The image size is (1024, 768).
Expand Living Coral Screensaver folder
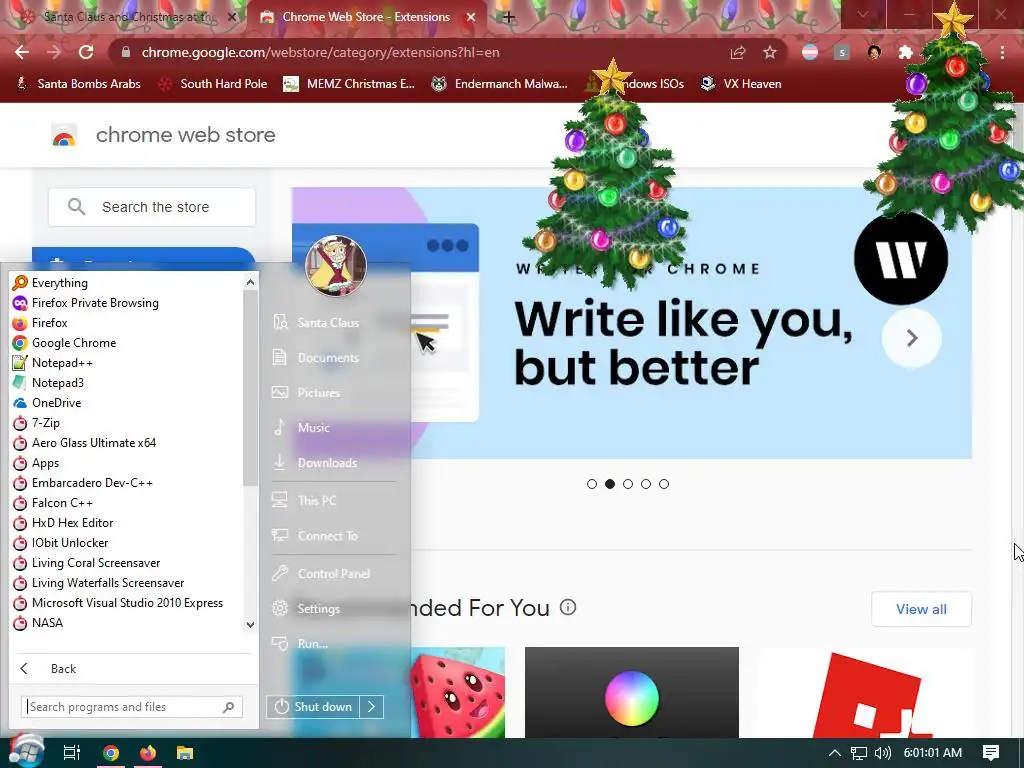tap(86, 563)
